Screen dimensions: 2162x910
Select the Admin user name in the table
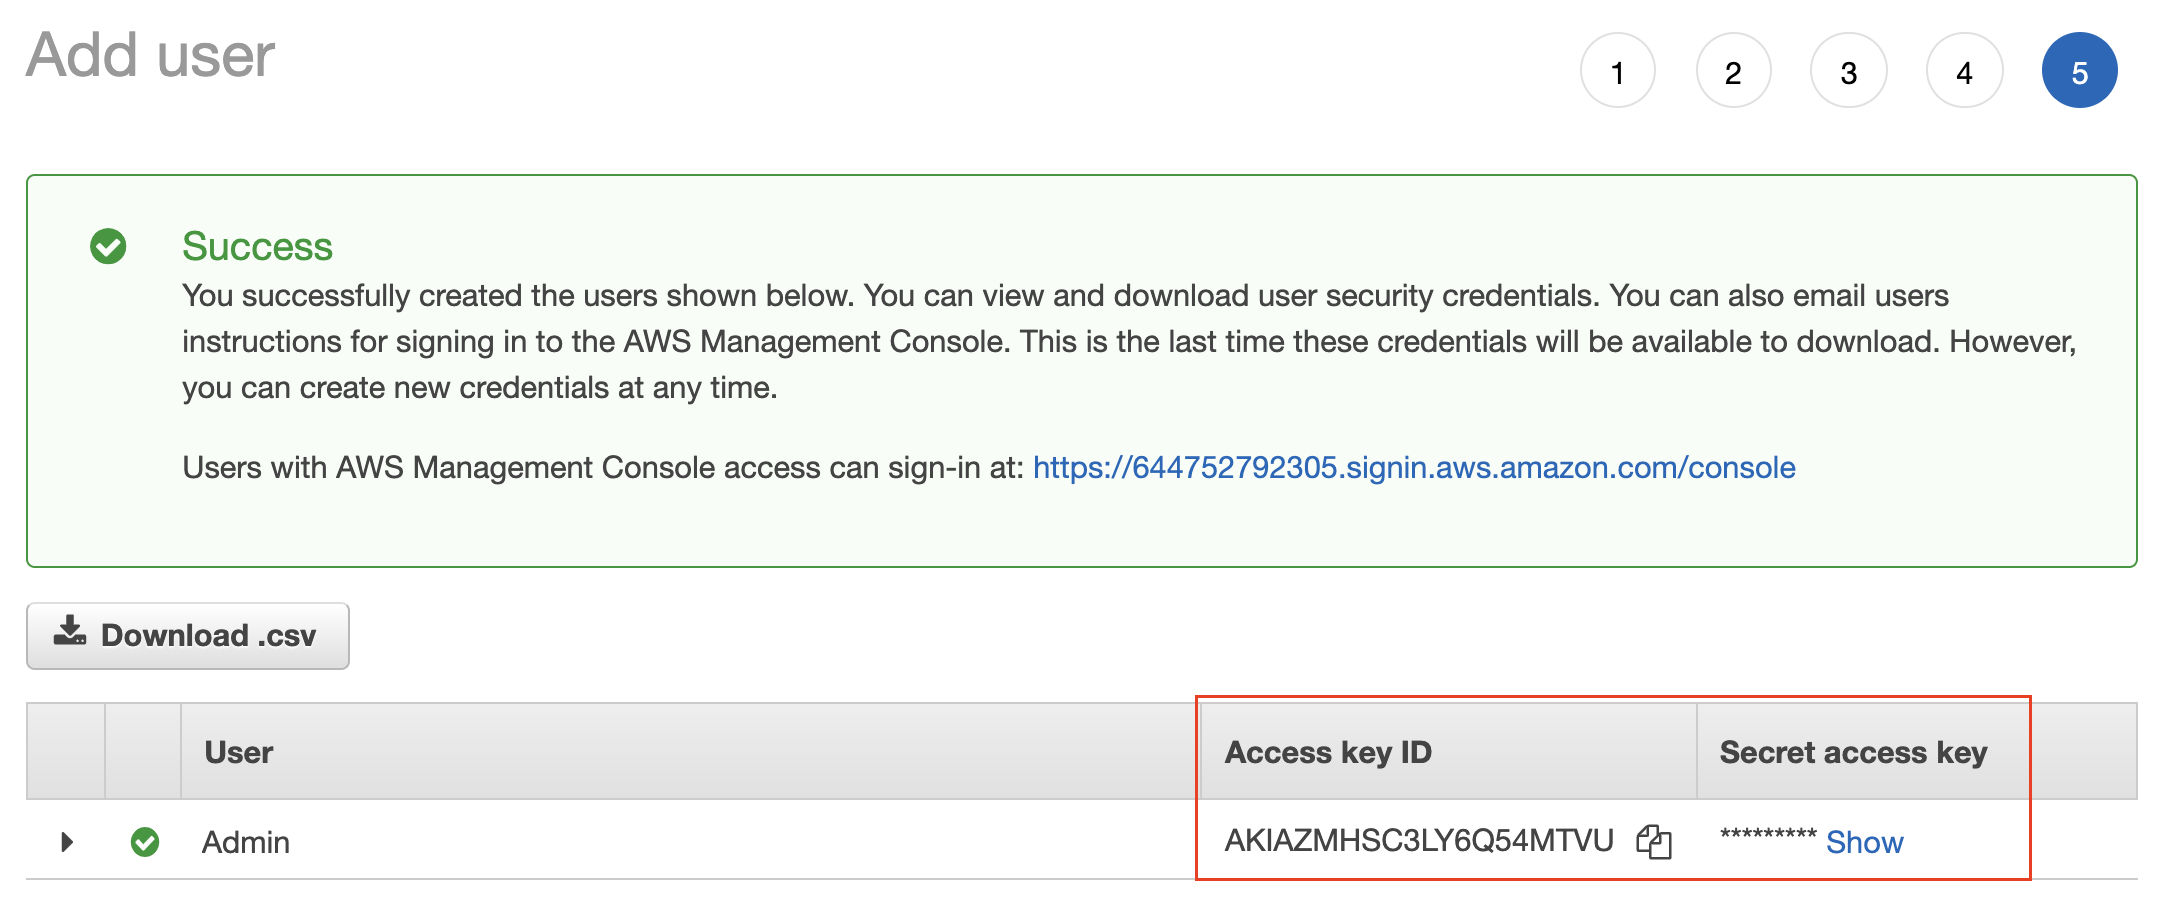246,842
